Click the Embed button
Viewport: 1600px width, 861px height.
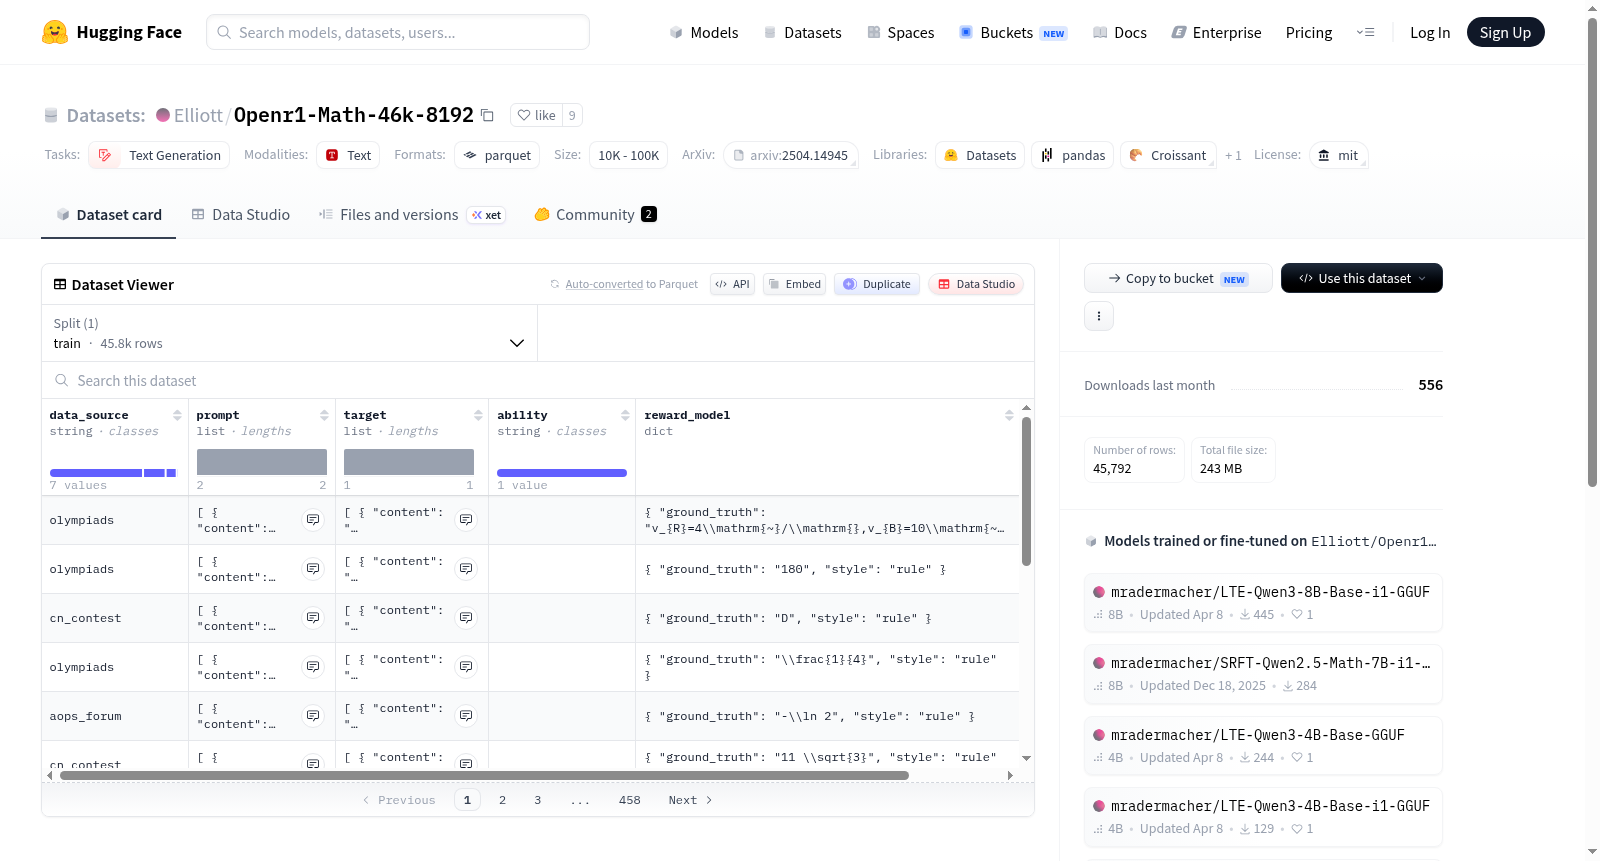794,284
